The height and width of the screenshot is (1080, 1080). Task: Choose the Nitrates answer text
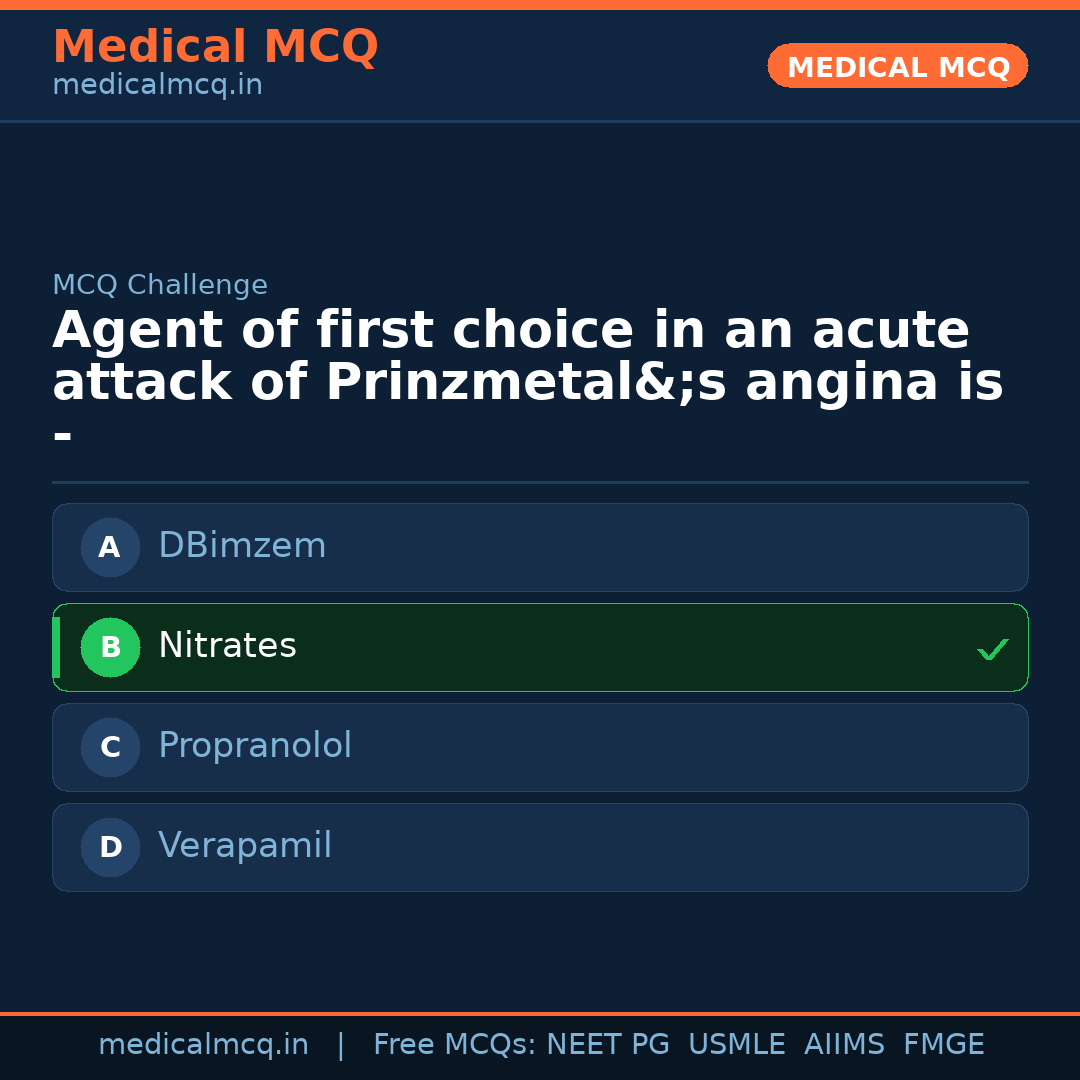click(227, 646)
